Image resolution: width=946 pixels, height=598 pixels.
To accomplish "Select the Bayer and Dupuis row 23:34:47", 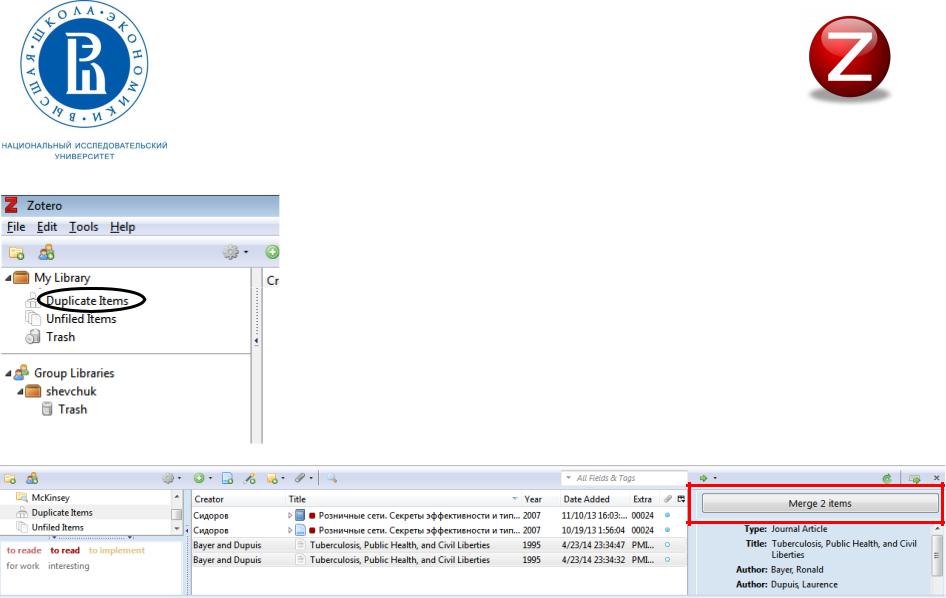I will pyautogui.click(x=439, y=545).
